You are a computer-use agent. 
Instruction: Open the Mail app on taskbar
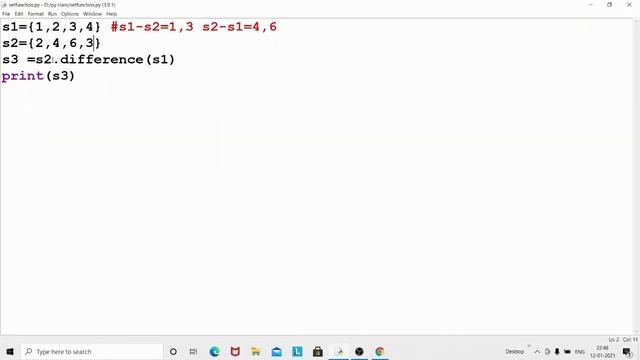pos(277,351)
